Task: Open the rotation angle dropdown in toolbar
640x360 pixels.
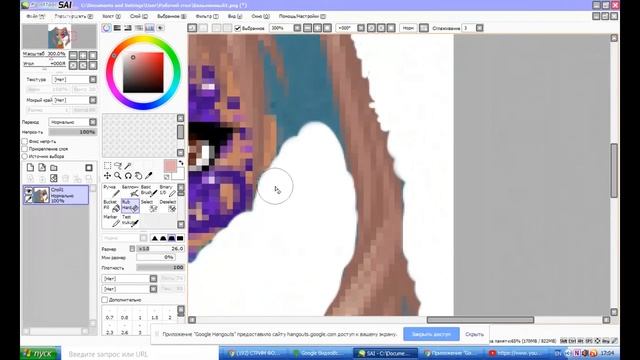Action: coord(361,28)
